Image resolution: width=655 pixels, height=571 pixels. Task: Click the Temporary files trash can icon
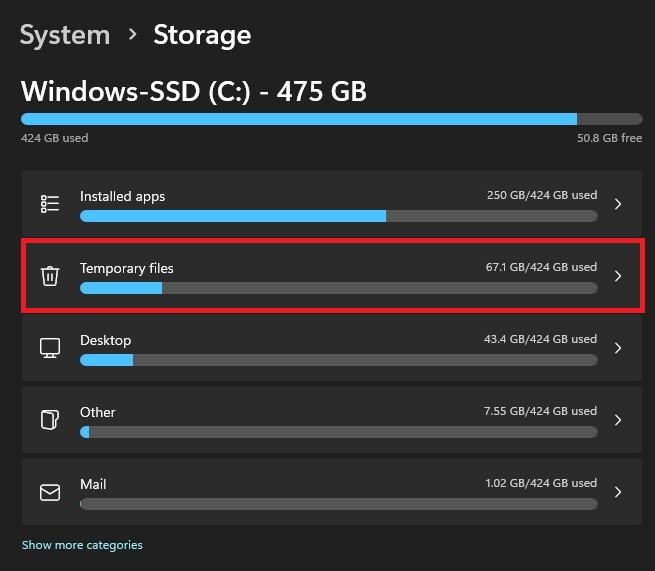[x=50, y=276]
